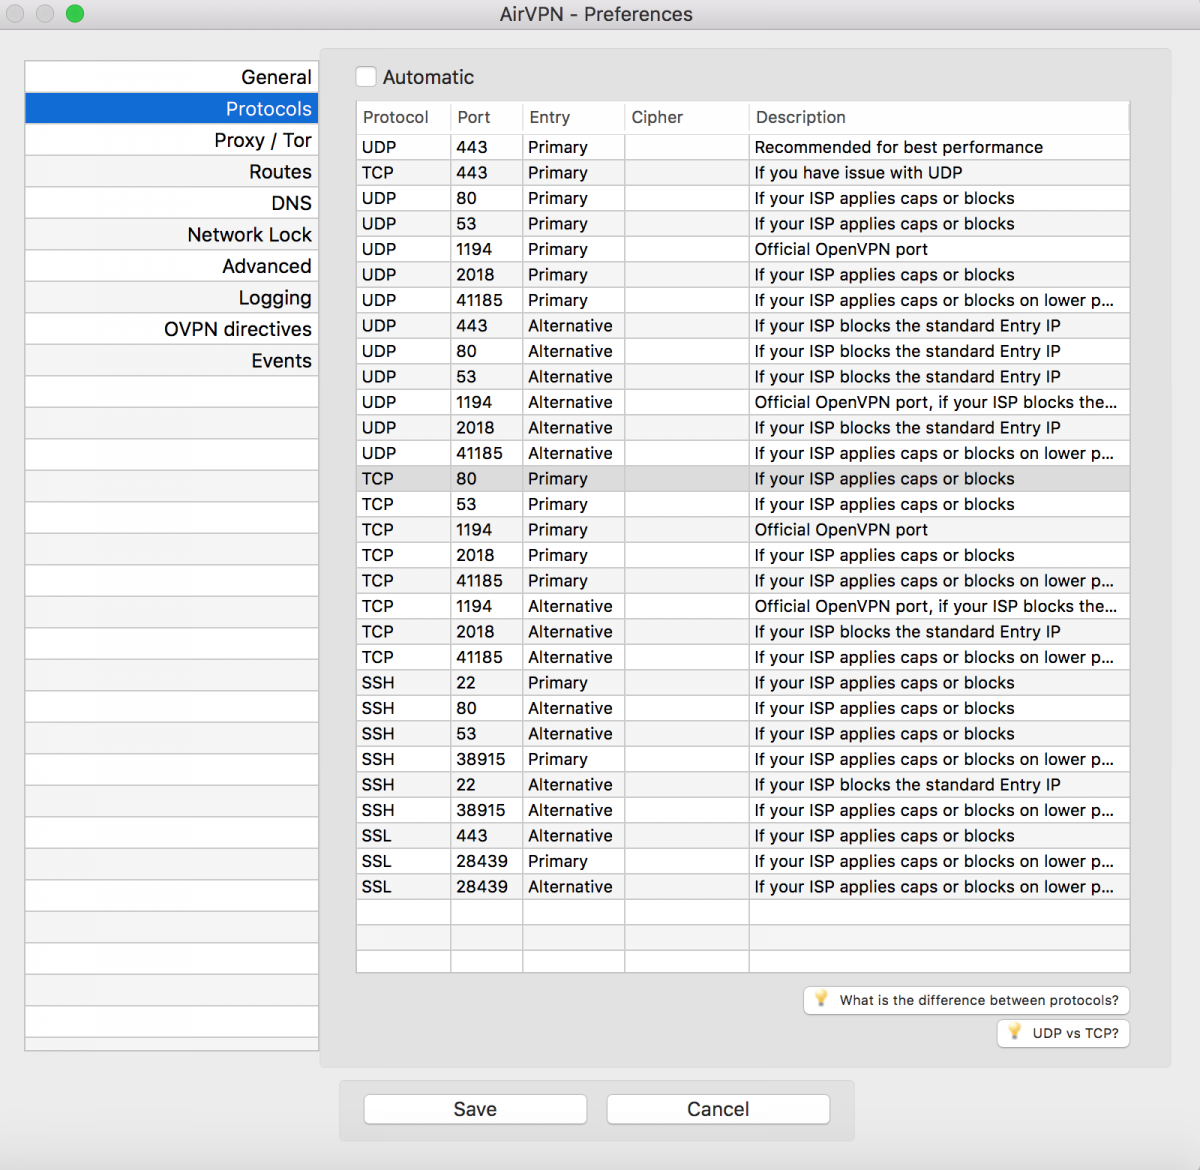
Task: Go to the DNS settings tab
Action: point(171,203)
